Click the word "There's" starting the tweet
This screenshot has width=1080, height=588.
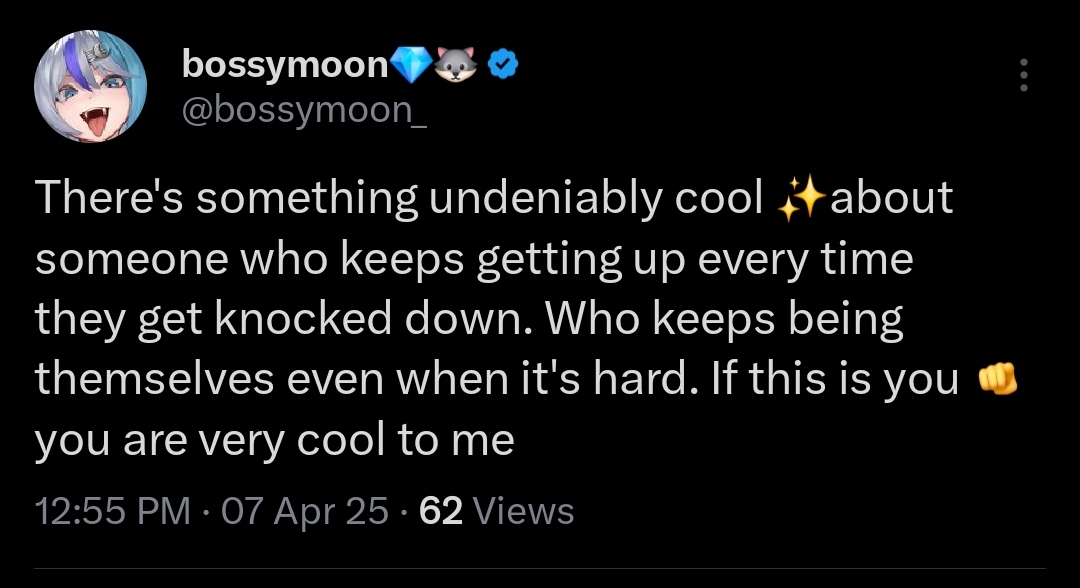point(112,200)
